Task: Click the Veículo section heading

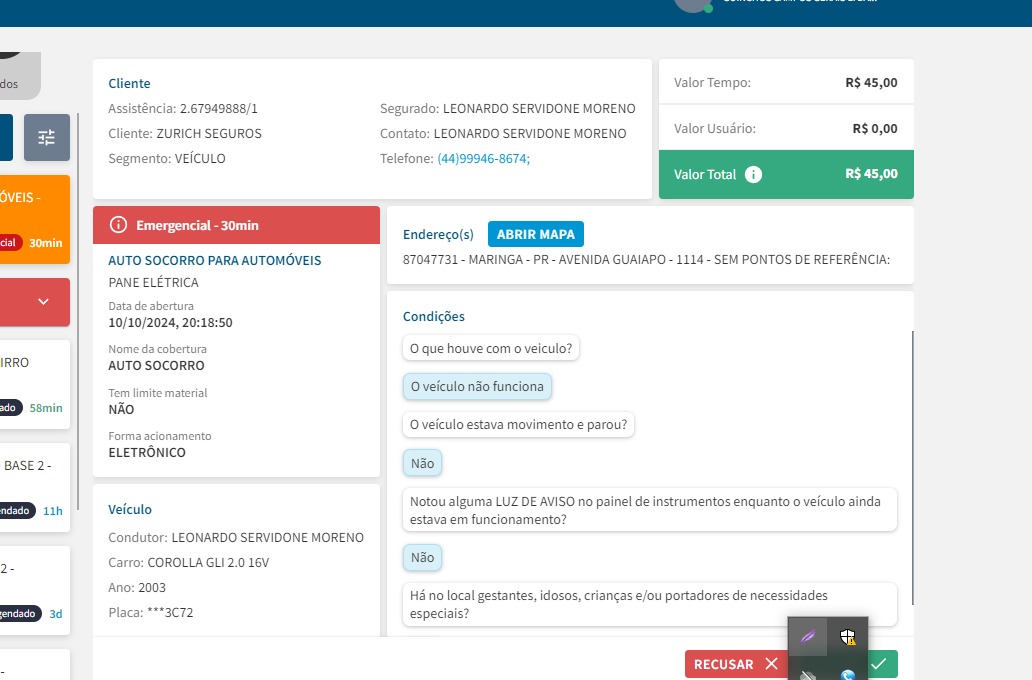Action: (130, 510)
